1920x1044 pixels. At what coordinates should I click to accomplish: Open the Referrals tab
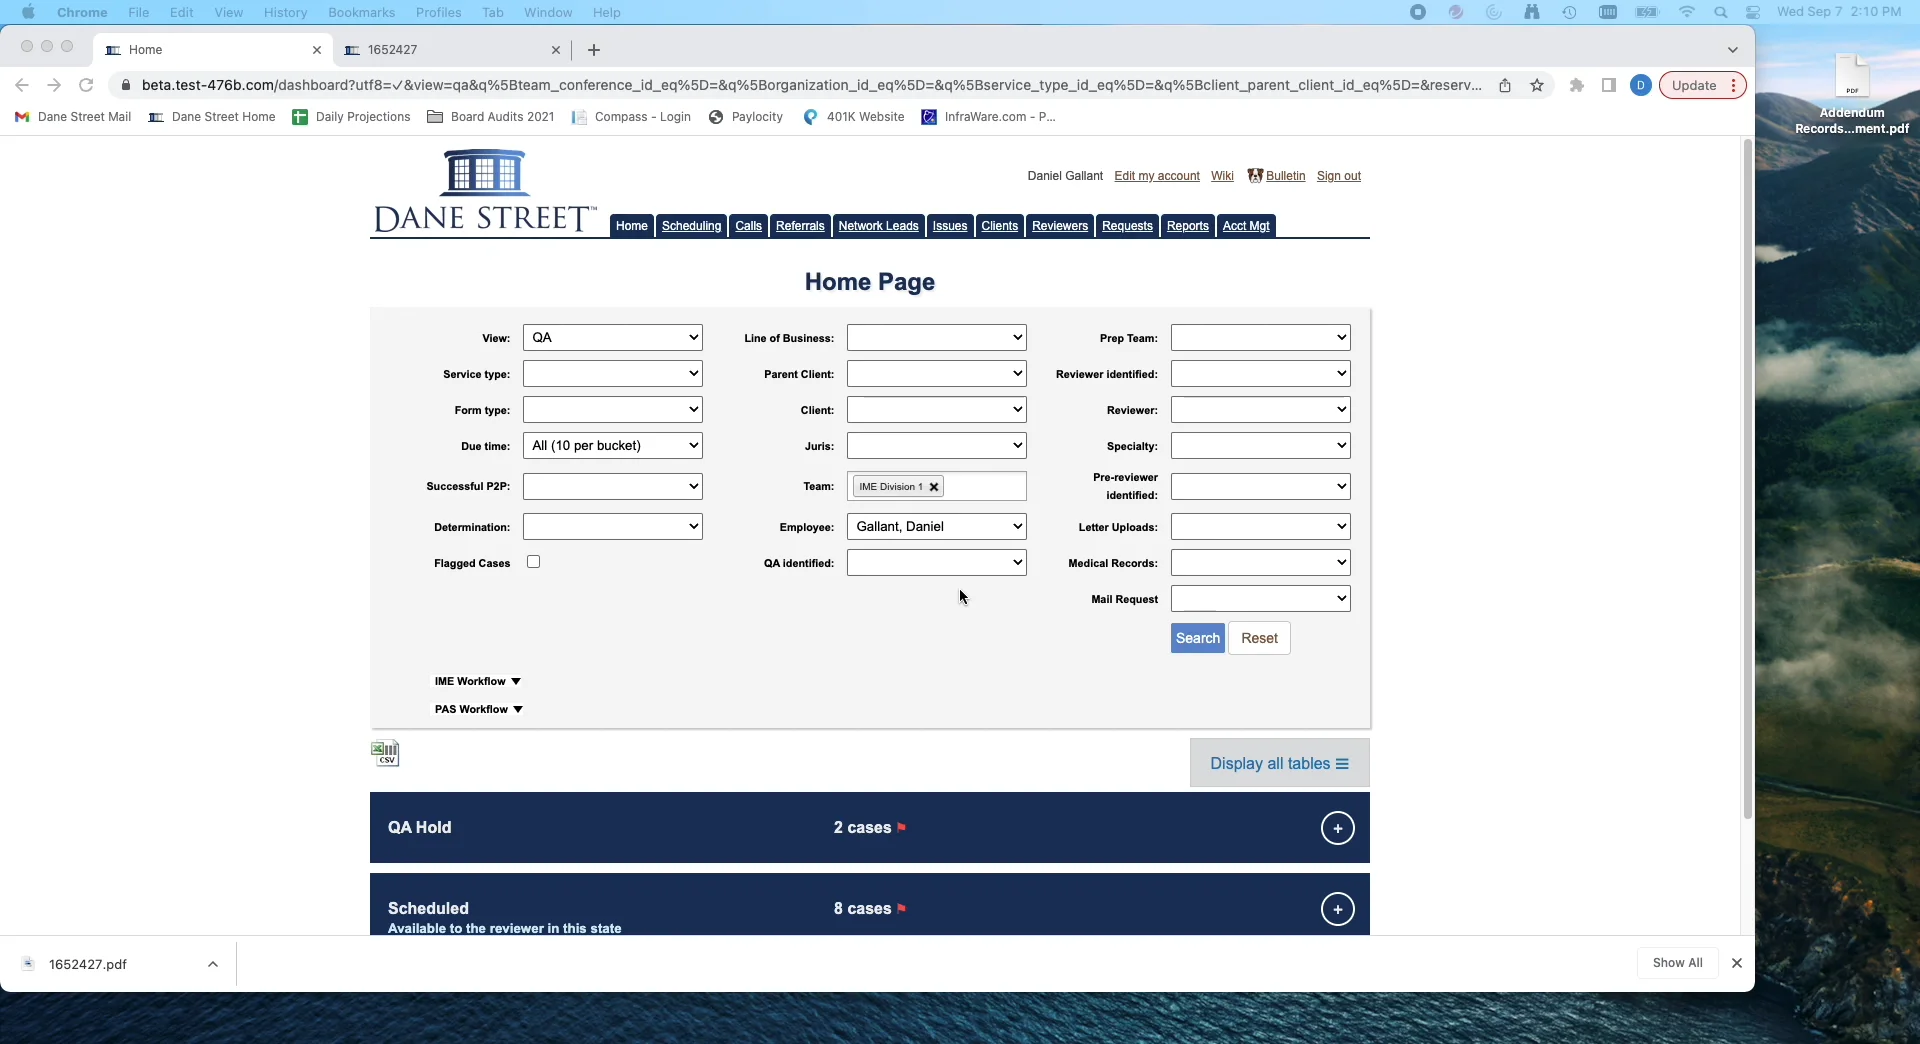[x=800, y=226]
